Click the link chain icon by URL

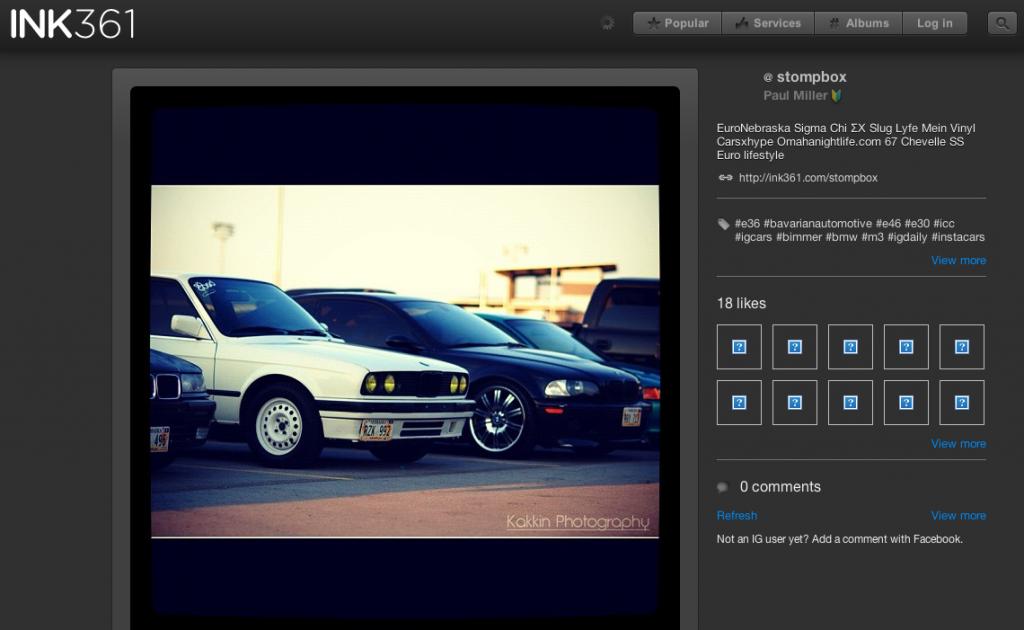tap(726, 178)
